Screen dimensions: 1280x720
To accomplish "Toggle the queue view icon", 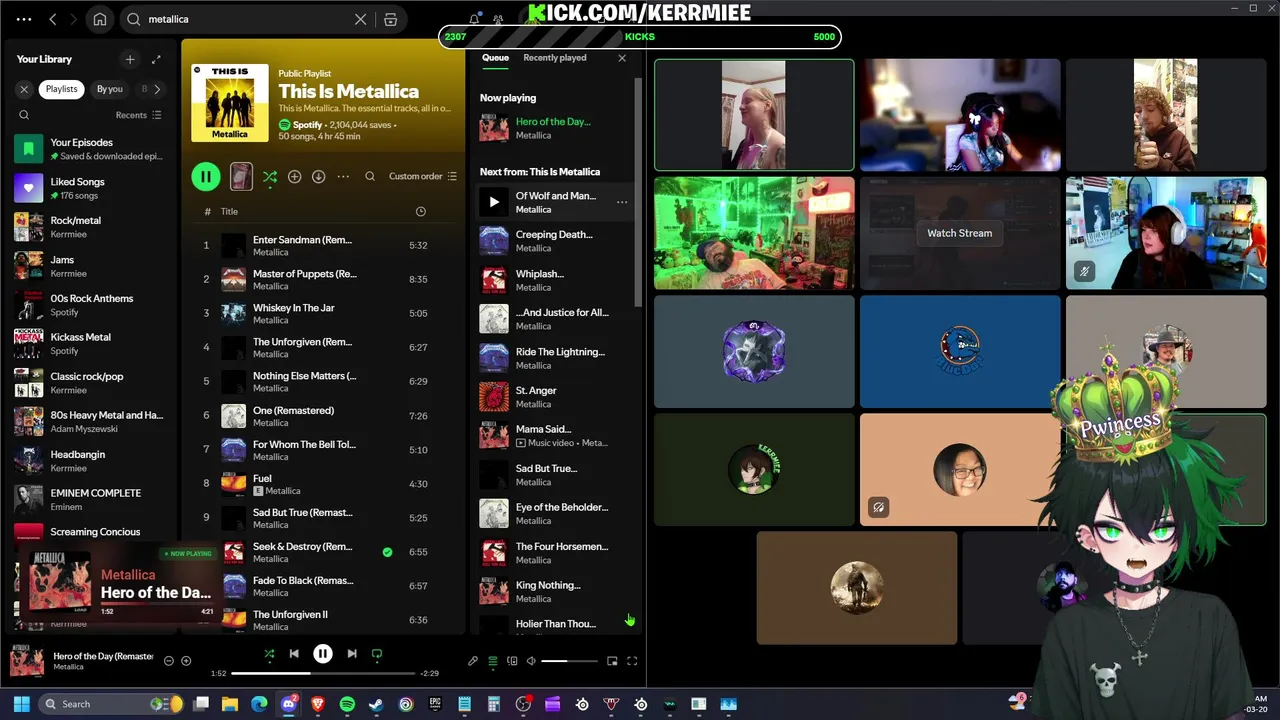I will point(492,661).
